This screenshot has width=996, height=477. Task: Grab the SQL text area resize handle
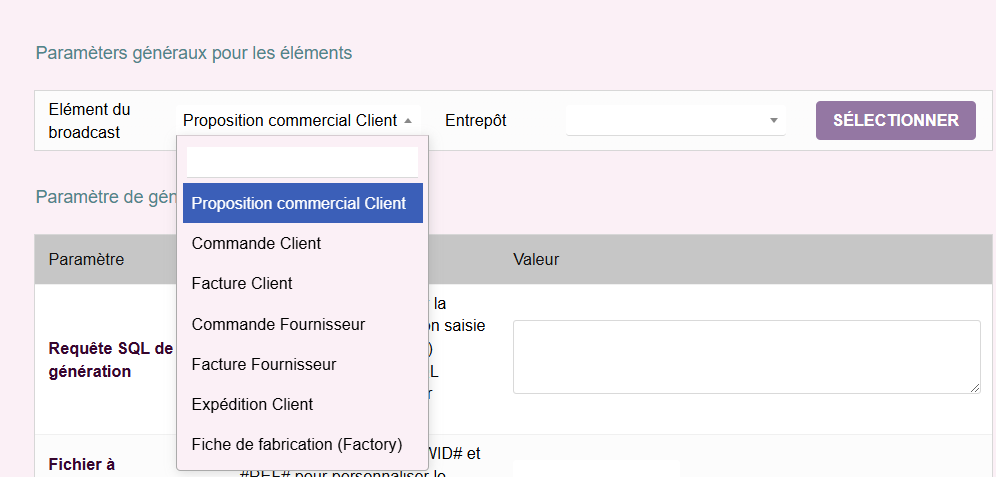pyautogui.click(x=975, y=388)
